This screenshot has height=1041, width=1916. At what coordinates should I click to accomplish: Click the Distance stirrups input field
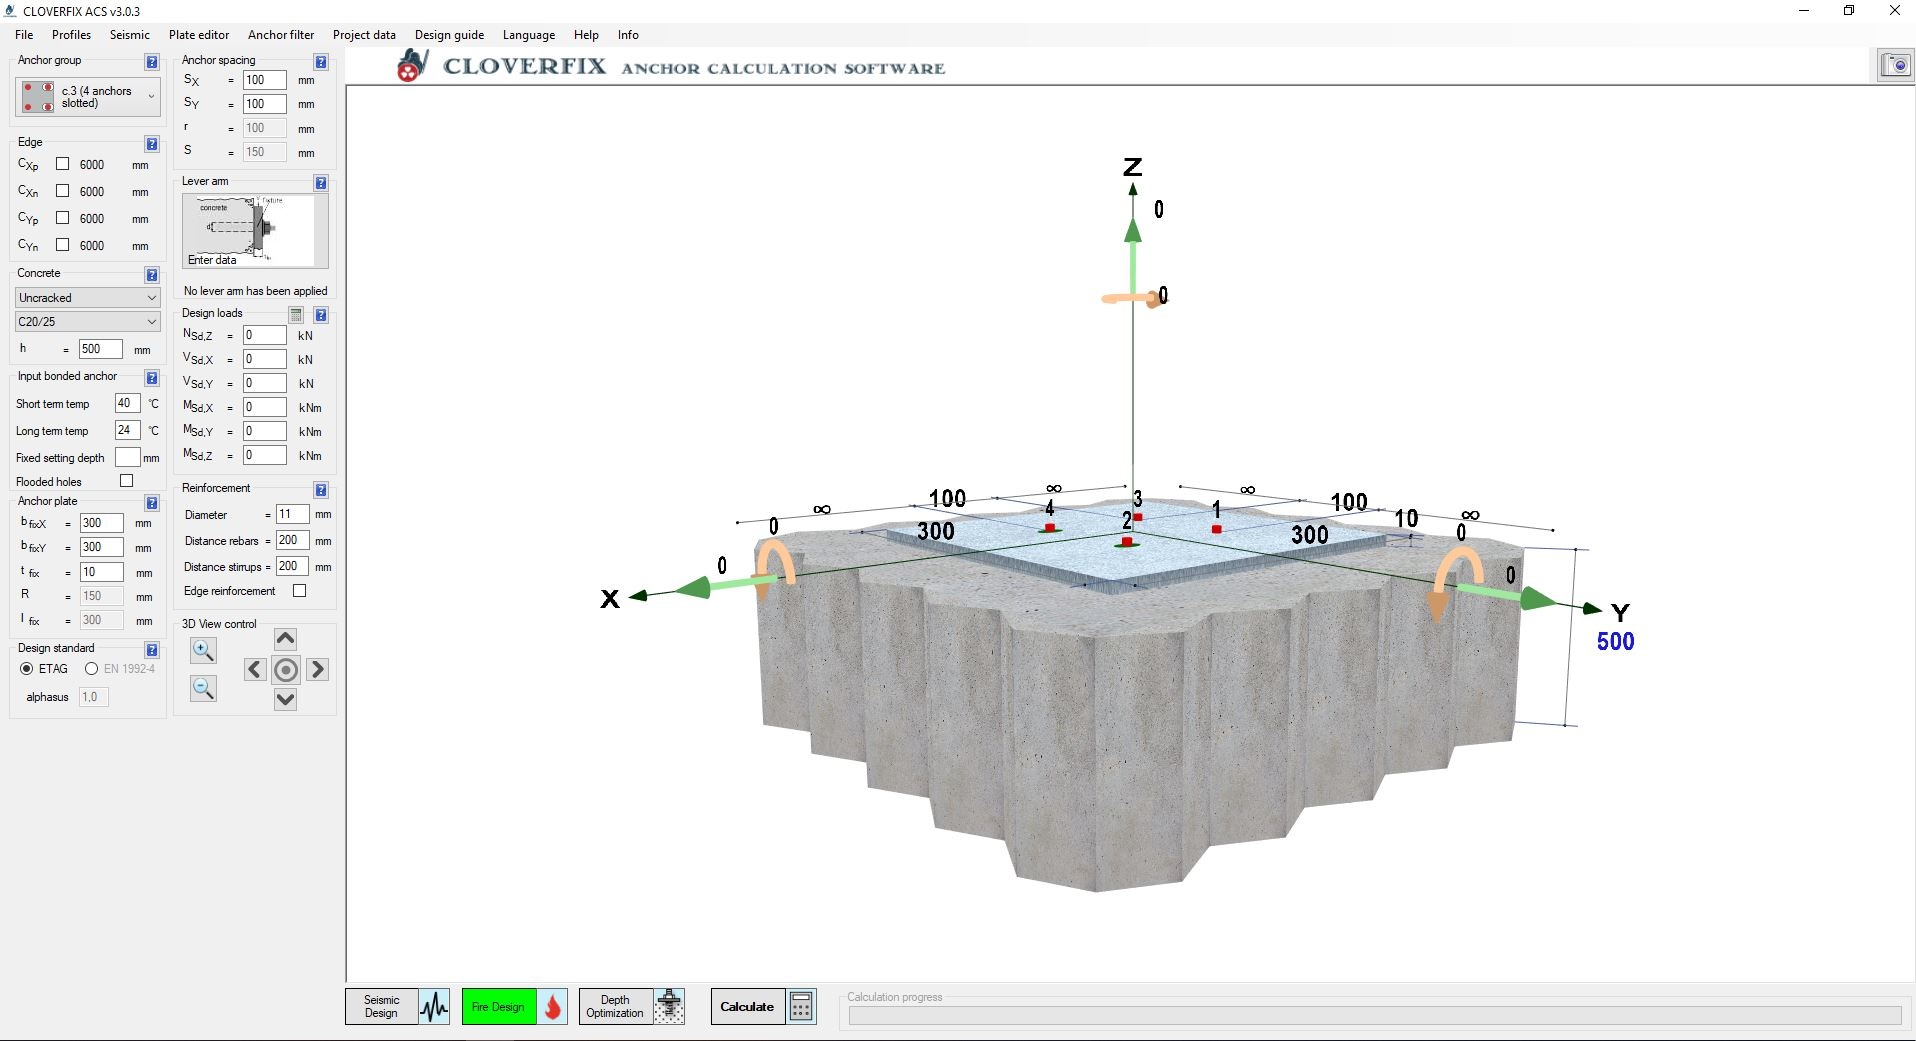[x=293, y=566]
